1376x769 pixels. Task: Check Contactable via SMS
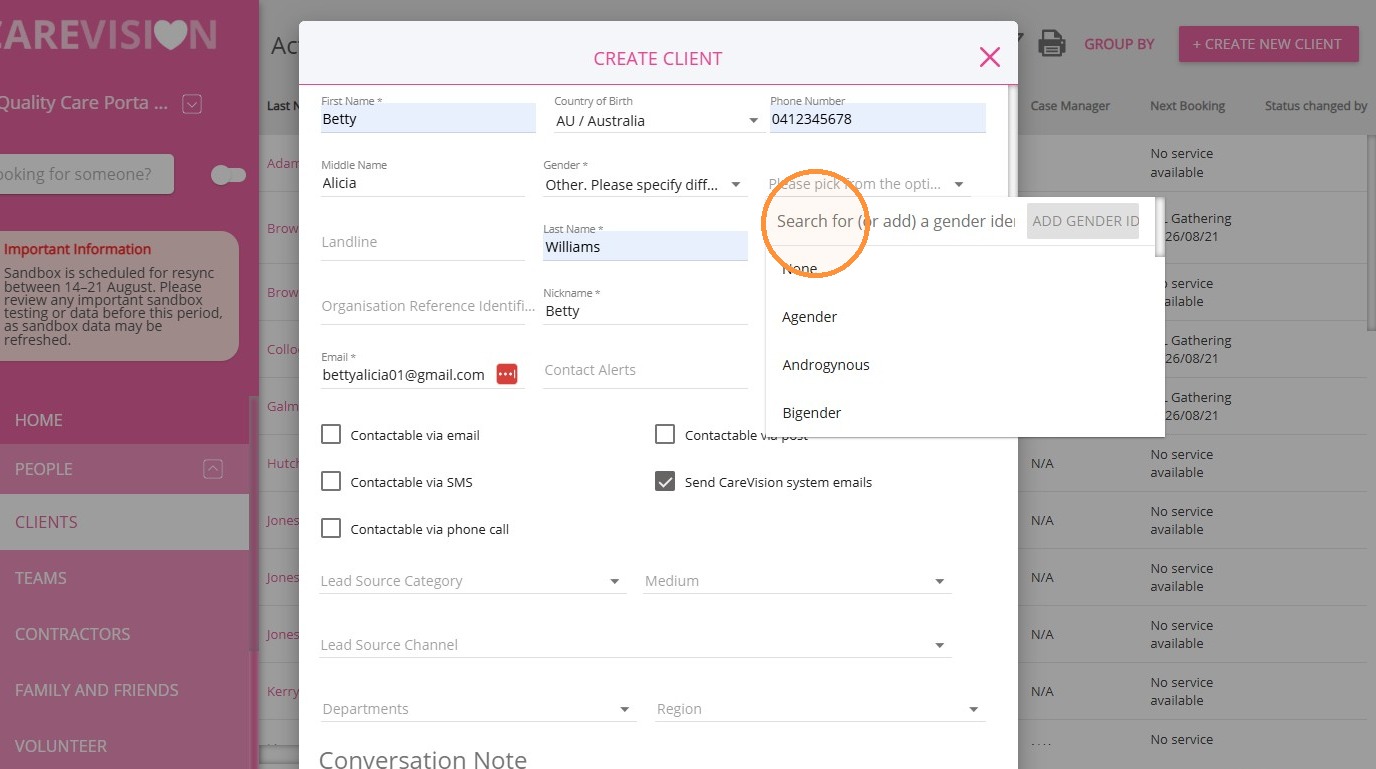[331, 481]
